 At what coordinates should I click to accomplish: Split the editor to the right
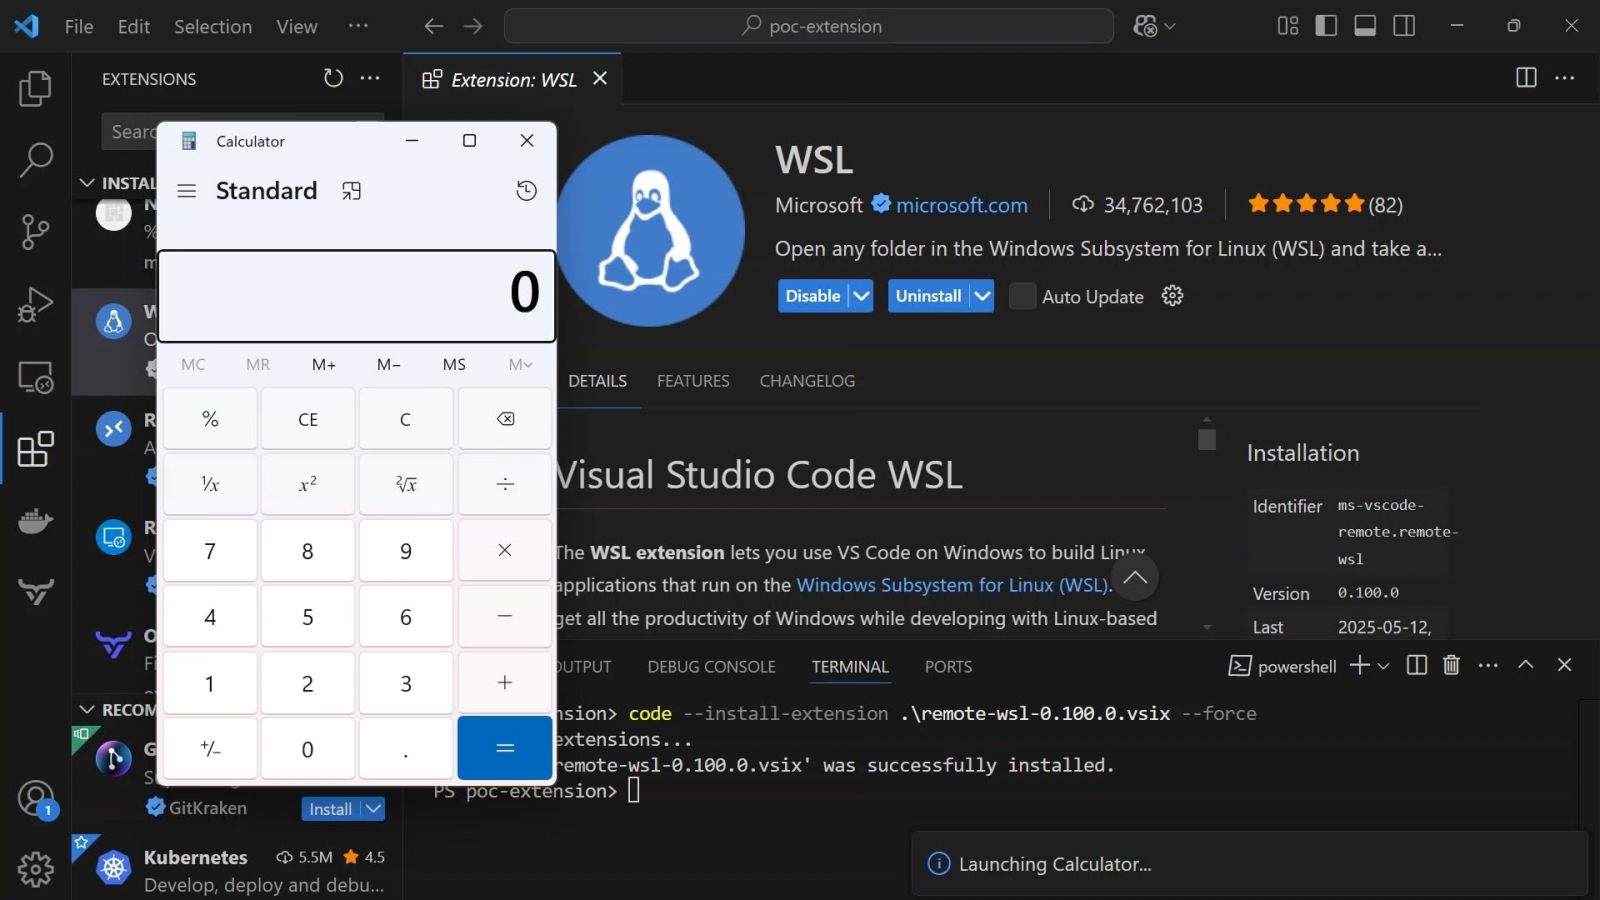point(1526,78)
